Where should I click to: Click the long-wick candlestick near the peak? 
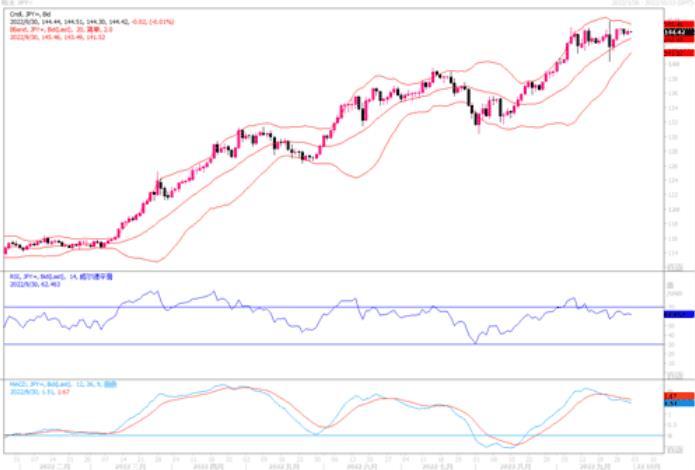click(610, 41)
